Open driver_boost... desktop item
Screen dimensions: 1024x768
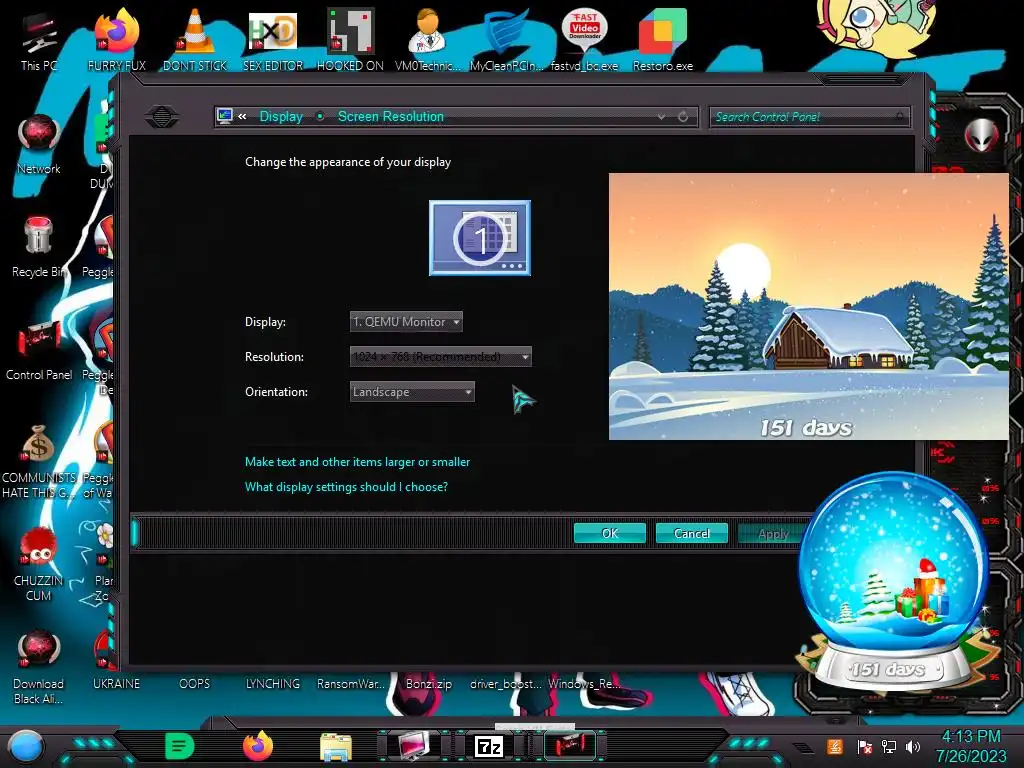[x=506, y=683]
